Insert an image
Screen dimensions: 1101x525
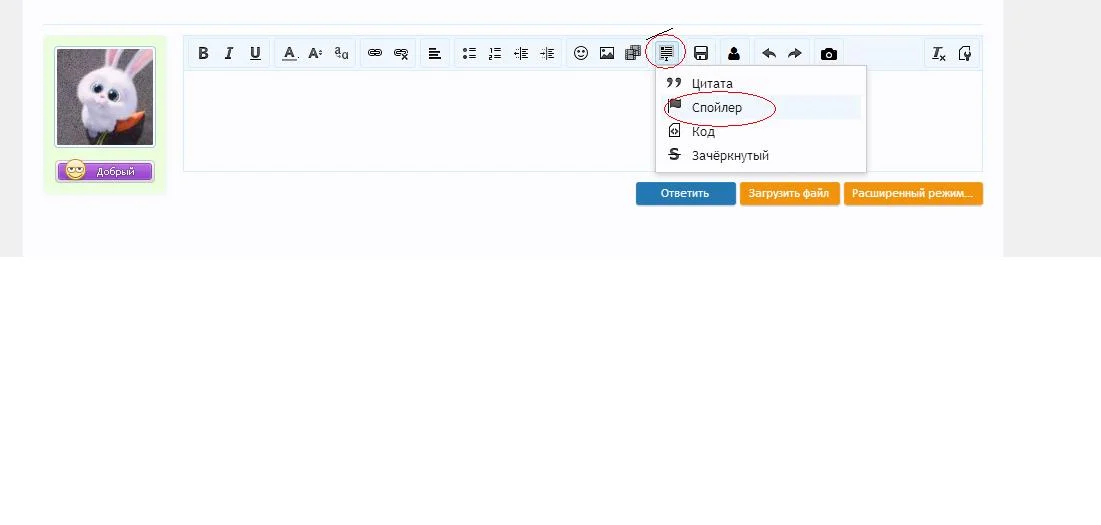coord(607,53)
